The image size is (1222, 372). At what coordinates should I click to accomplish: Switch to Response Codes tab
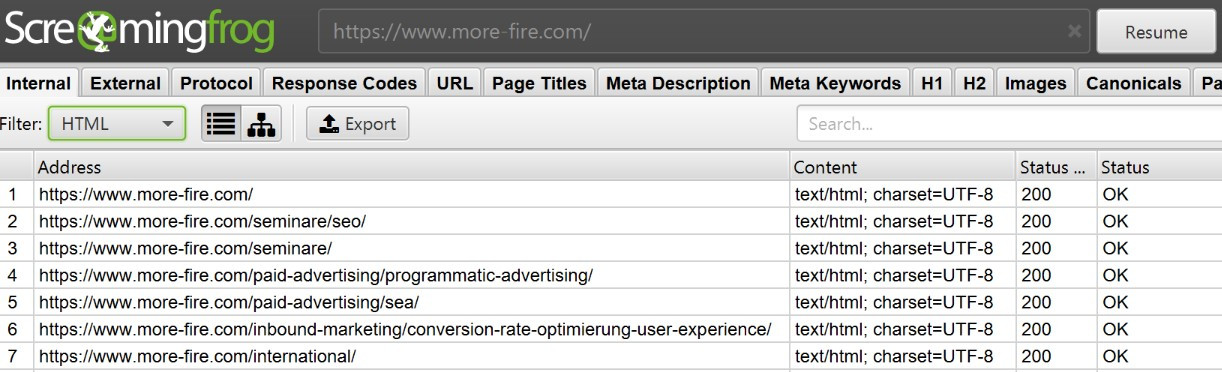click(344, 83)
